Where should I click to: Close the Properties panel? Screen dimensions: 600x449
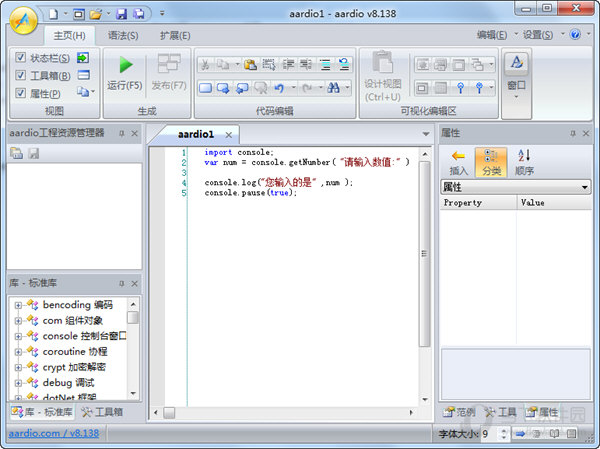[586, 133]
